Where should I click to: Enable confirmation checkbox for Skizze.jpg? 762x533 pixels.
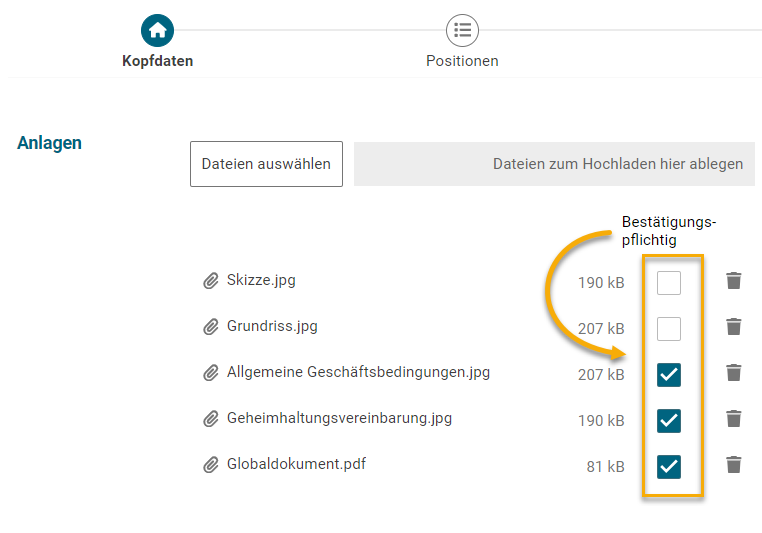(669, 282)
